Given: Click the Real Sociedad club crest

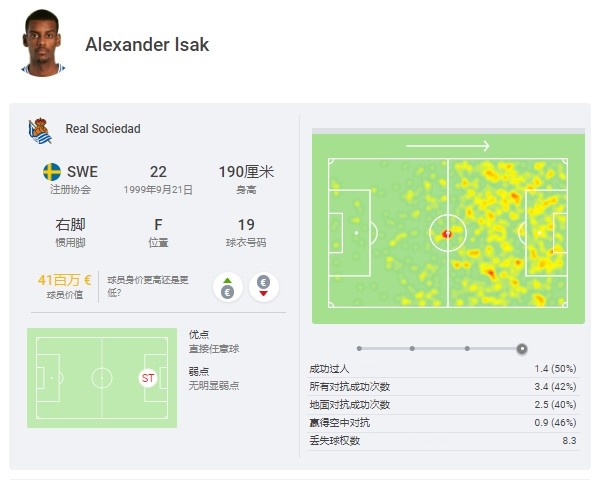Looking at the screenshot, I should tap(40, 131).
